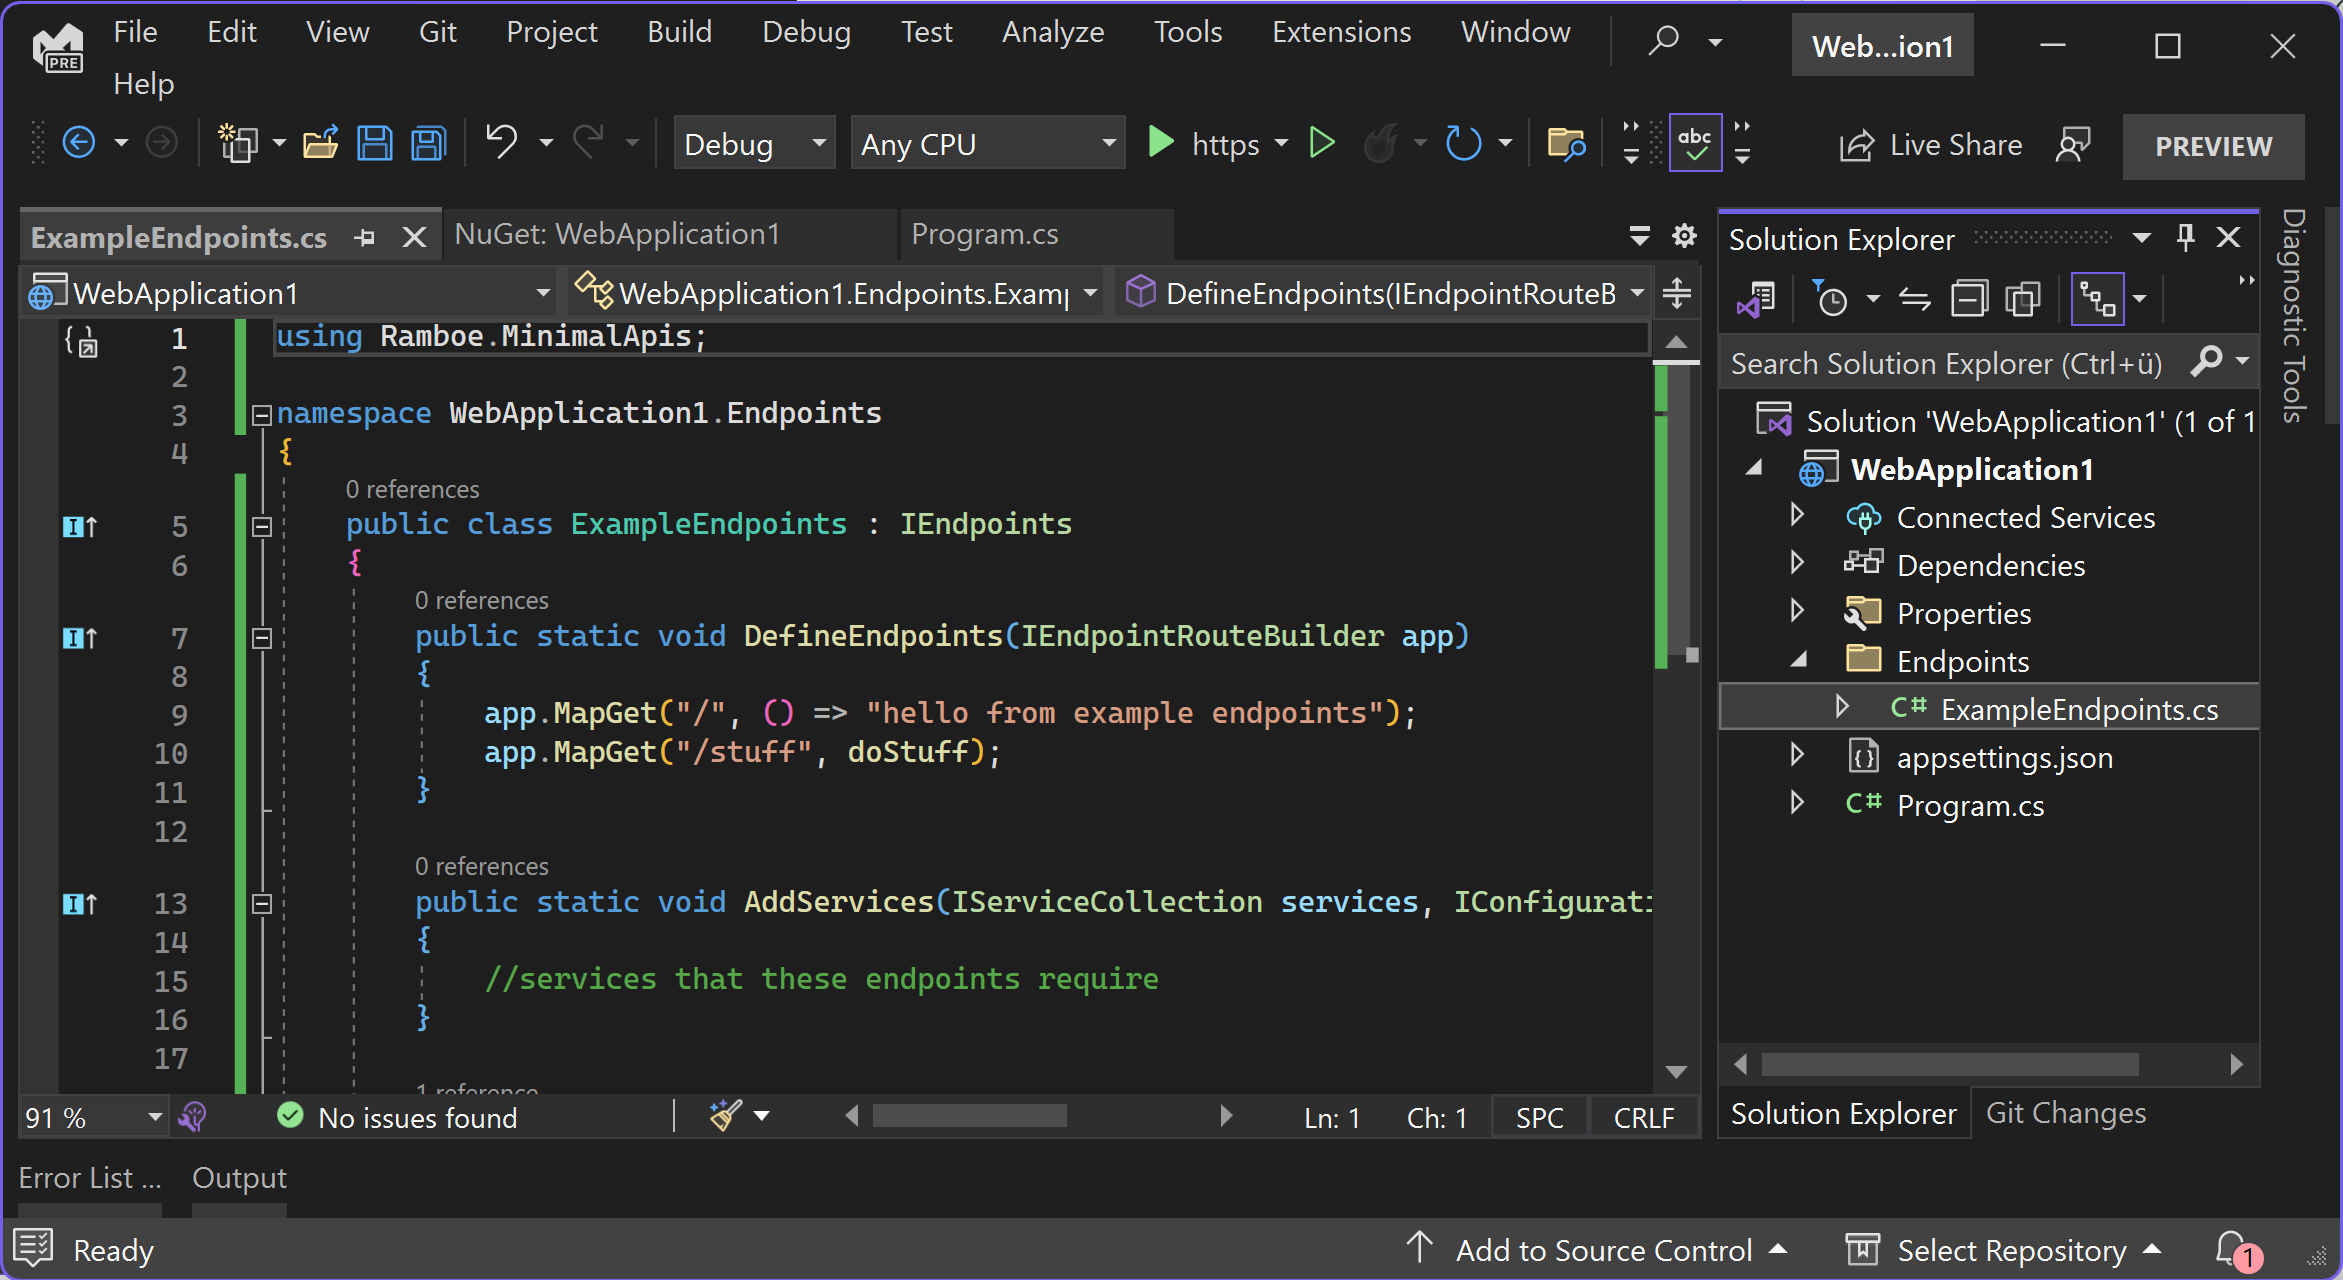The image size is (2343, 1280).
Task: Toggle the spell checker abc button
Action: (x=1695, y=144)
